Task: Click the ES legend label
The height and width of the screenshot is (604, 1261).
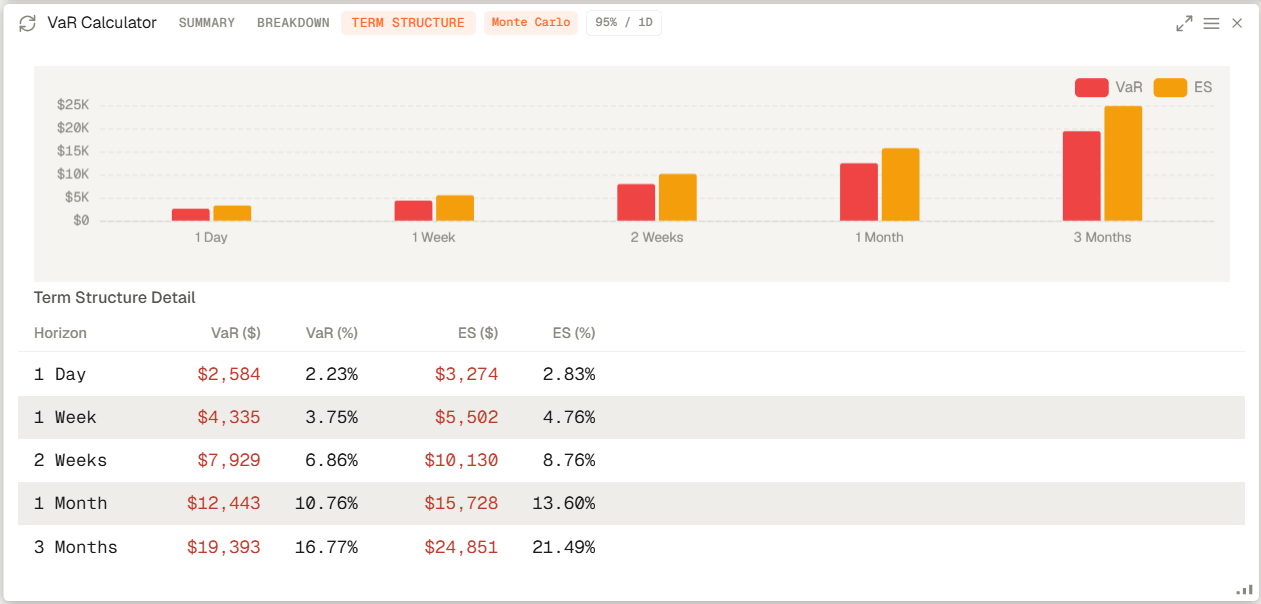Action: (x=1203, y=87)
